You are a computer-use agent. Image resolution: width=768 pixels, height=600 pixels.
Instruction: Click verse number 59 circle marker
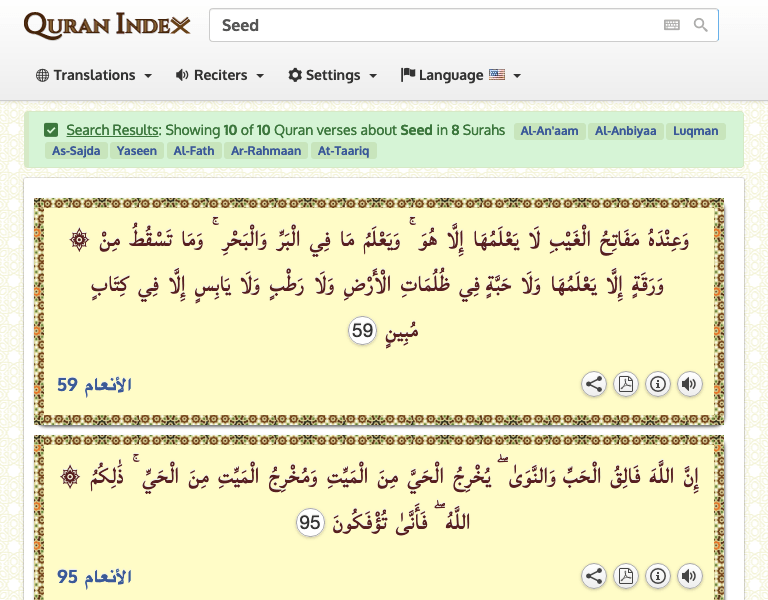point(362,331)
